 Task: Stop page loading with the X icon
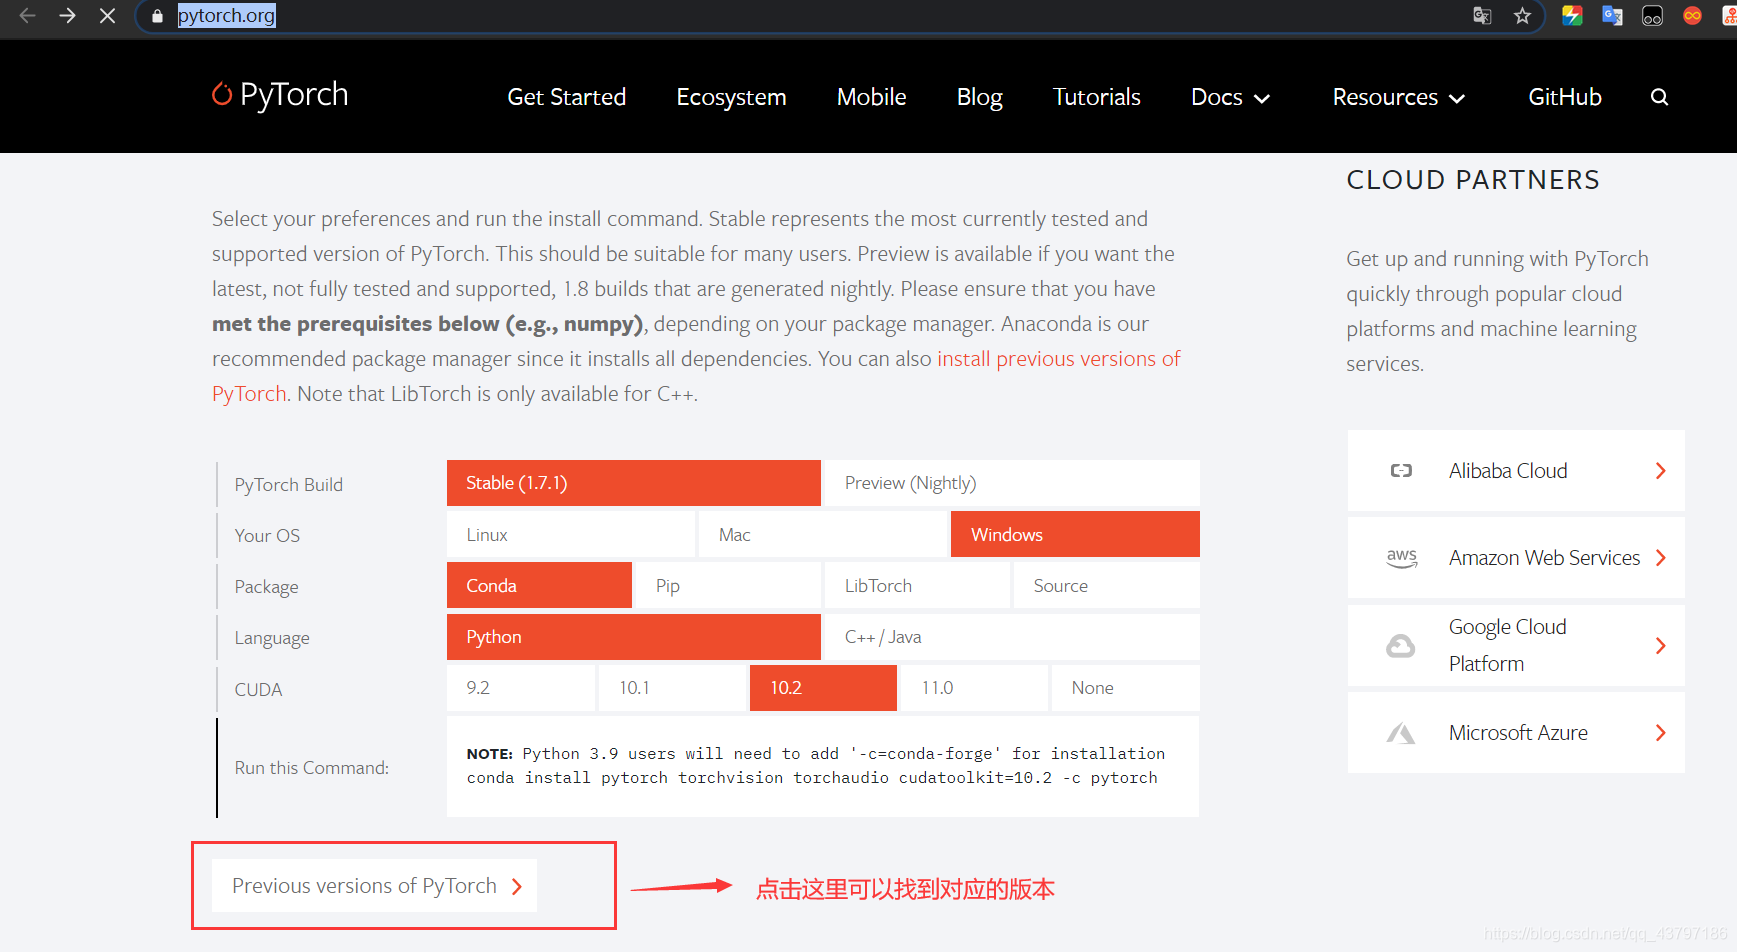pos(107,15)
